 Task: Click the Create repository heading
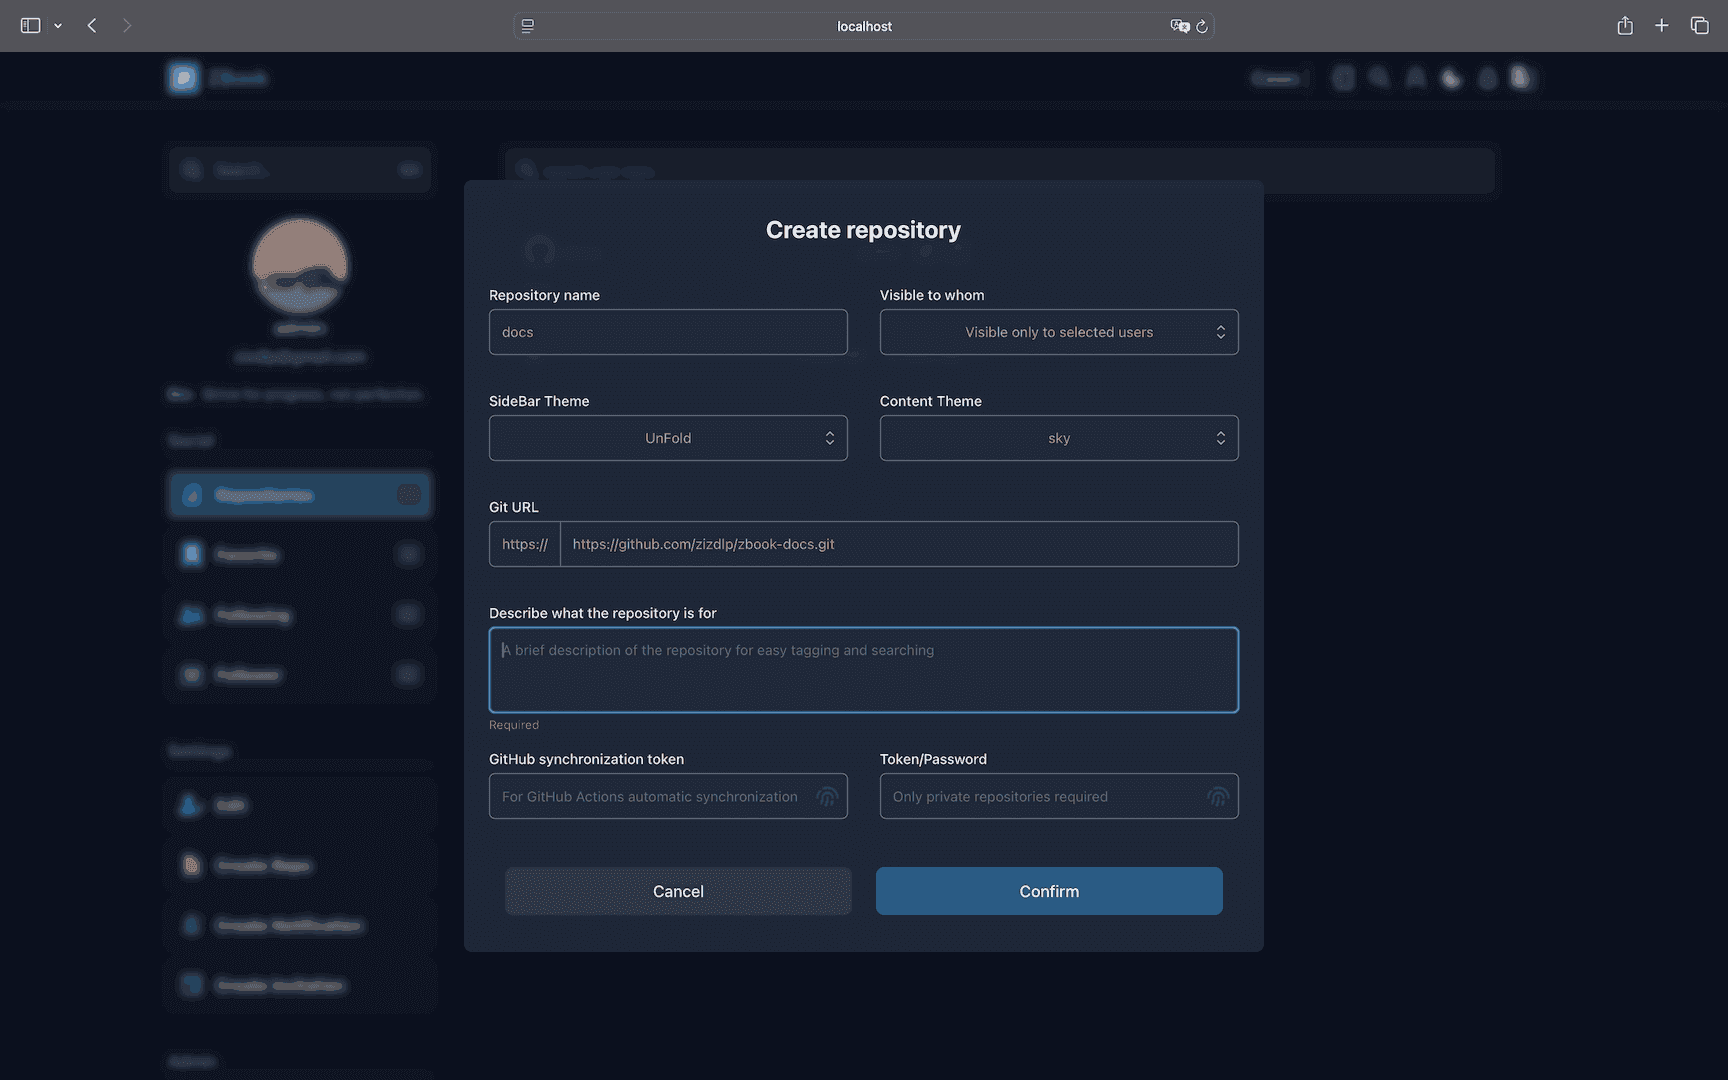(863, 230)
